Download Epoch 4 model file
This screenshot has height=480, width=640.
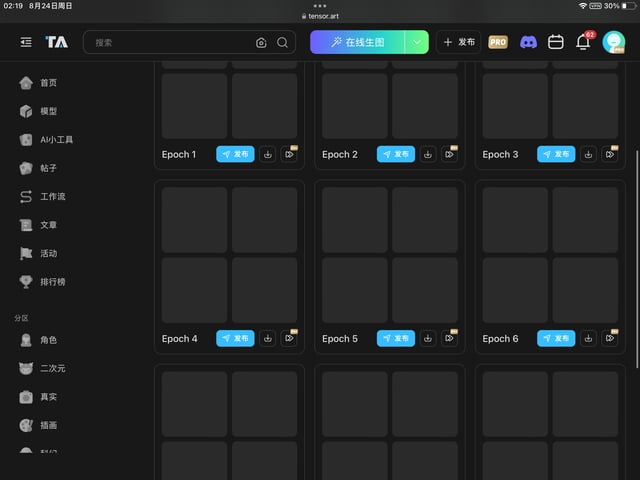click(x=268, y=338)
